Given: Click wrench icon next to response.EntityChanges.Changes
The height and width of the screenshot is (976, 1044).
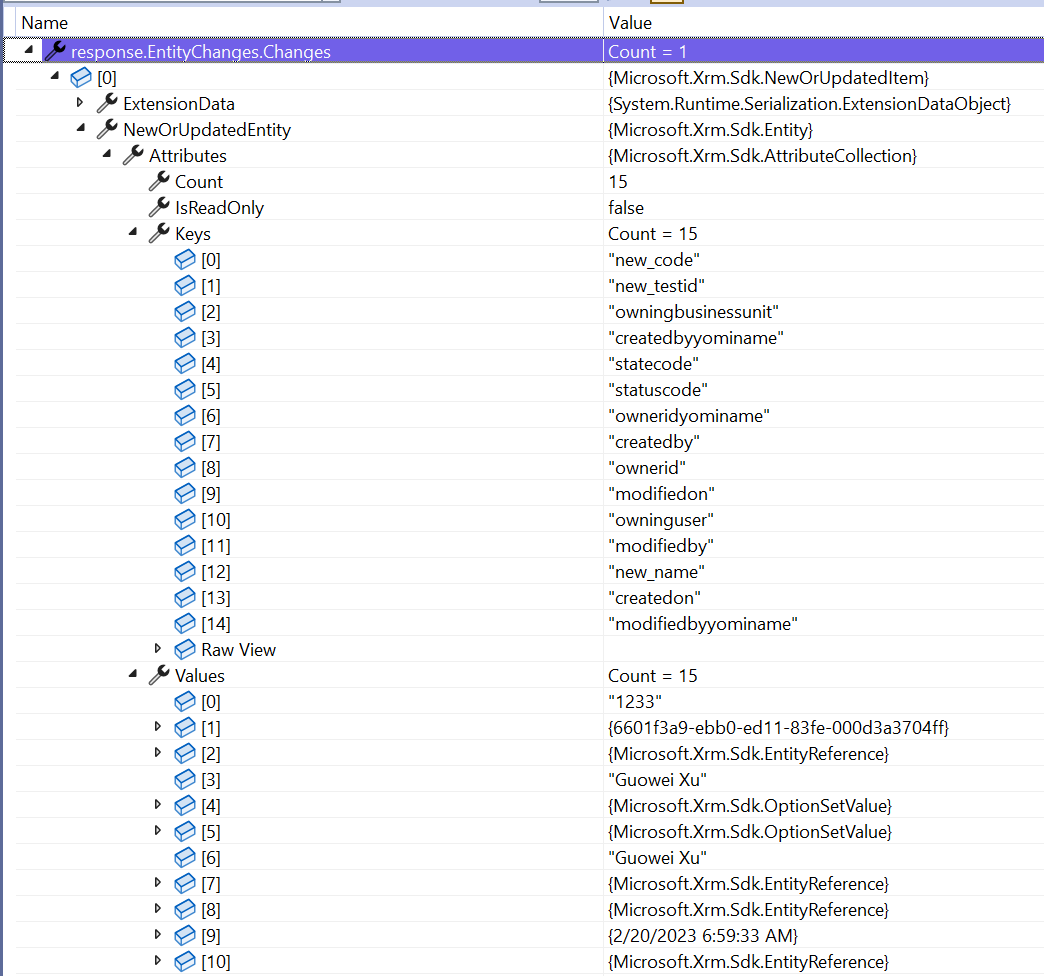Looking at the screenshot, I should click(x=55, y=51).
